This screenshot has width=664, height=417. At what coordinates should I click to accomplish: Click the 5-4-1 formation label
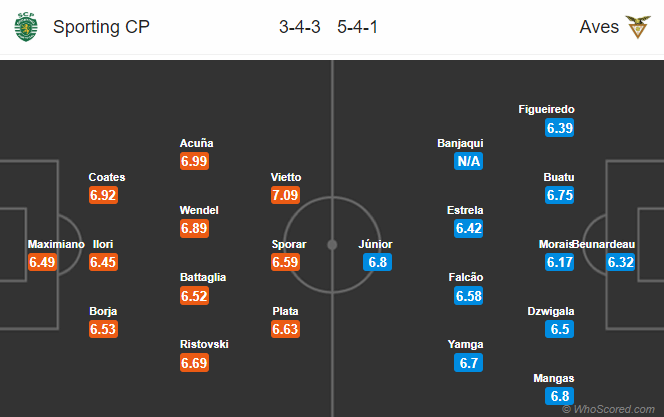(357, 27)
